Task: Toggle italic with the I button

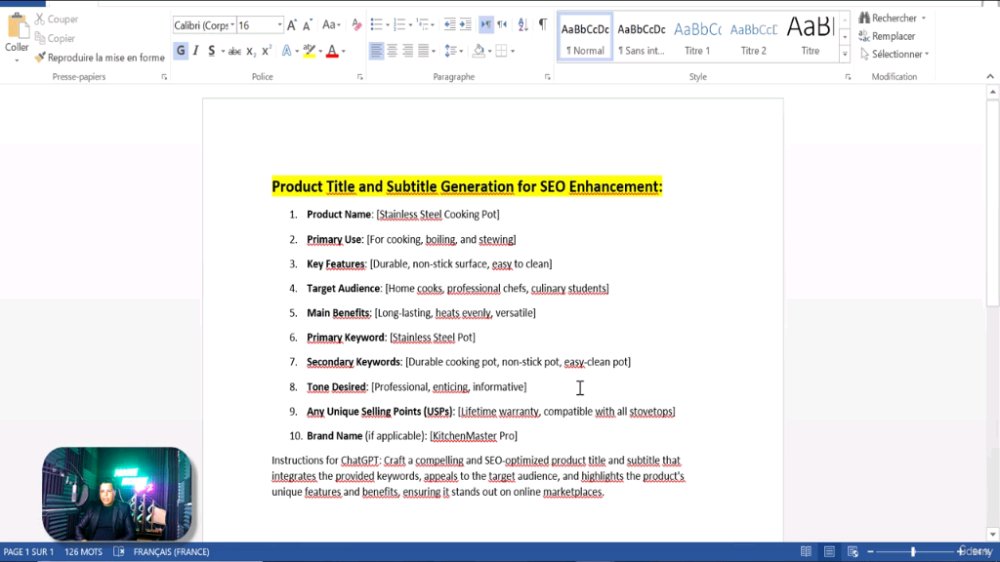Action: coord(196,51)
